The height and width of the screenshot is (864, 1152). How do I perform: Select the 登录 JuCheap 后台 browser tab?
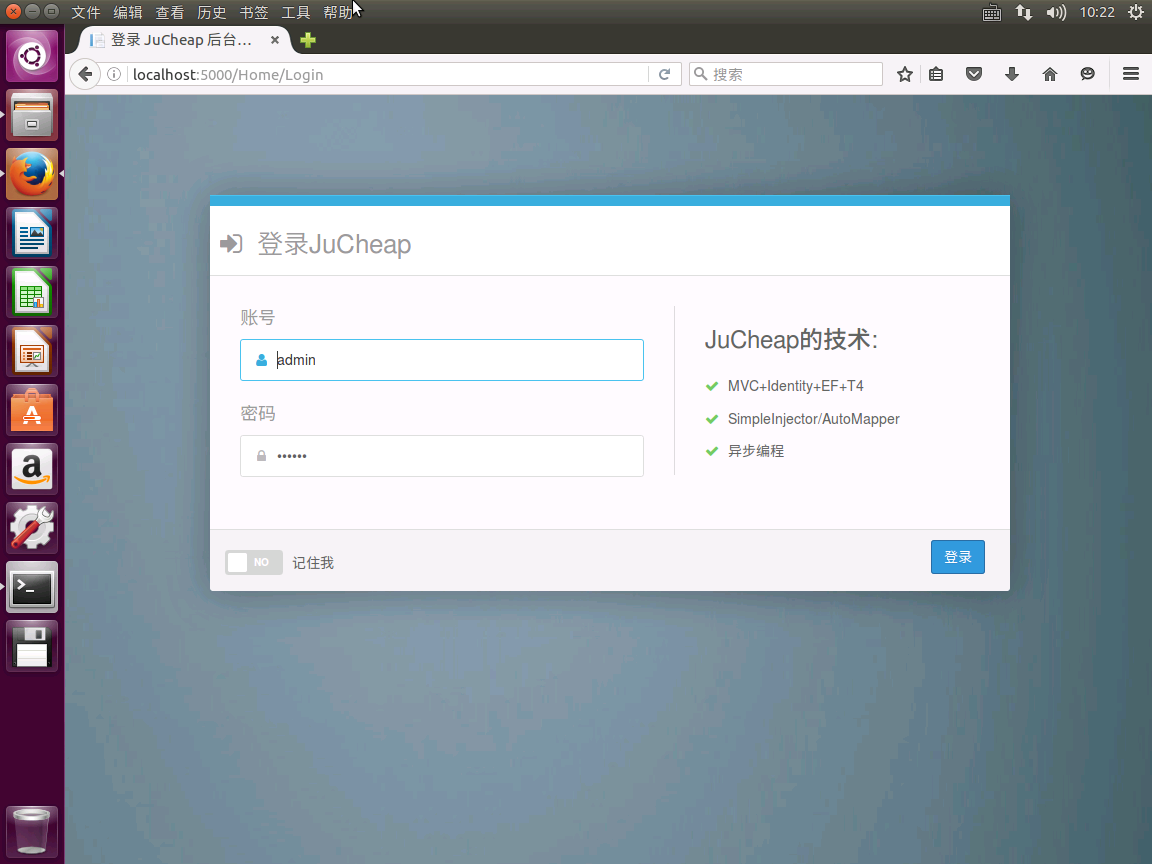pos(181,40)
